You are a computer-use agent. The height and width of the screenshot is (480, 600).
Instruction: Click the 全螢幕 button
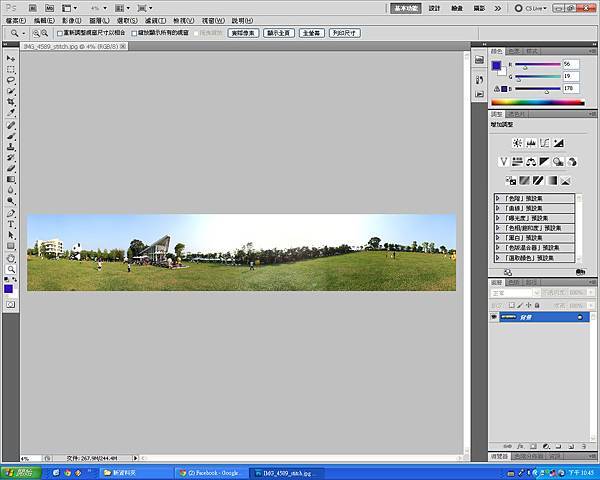pyautogui.click(x=312, y=33)
